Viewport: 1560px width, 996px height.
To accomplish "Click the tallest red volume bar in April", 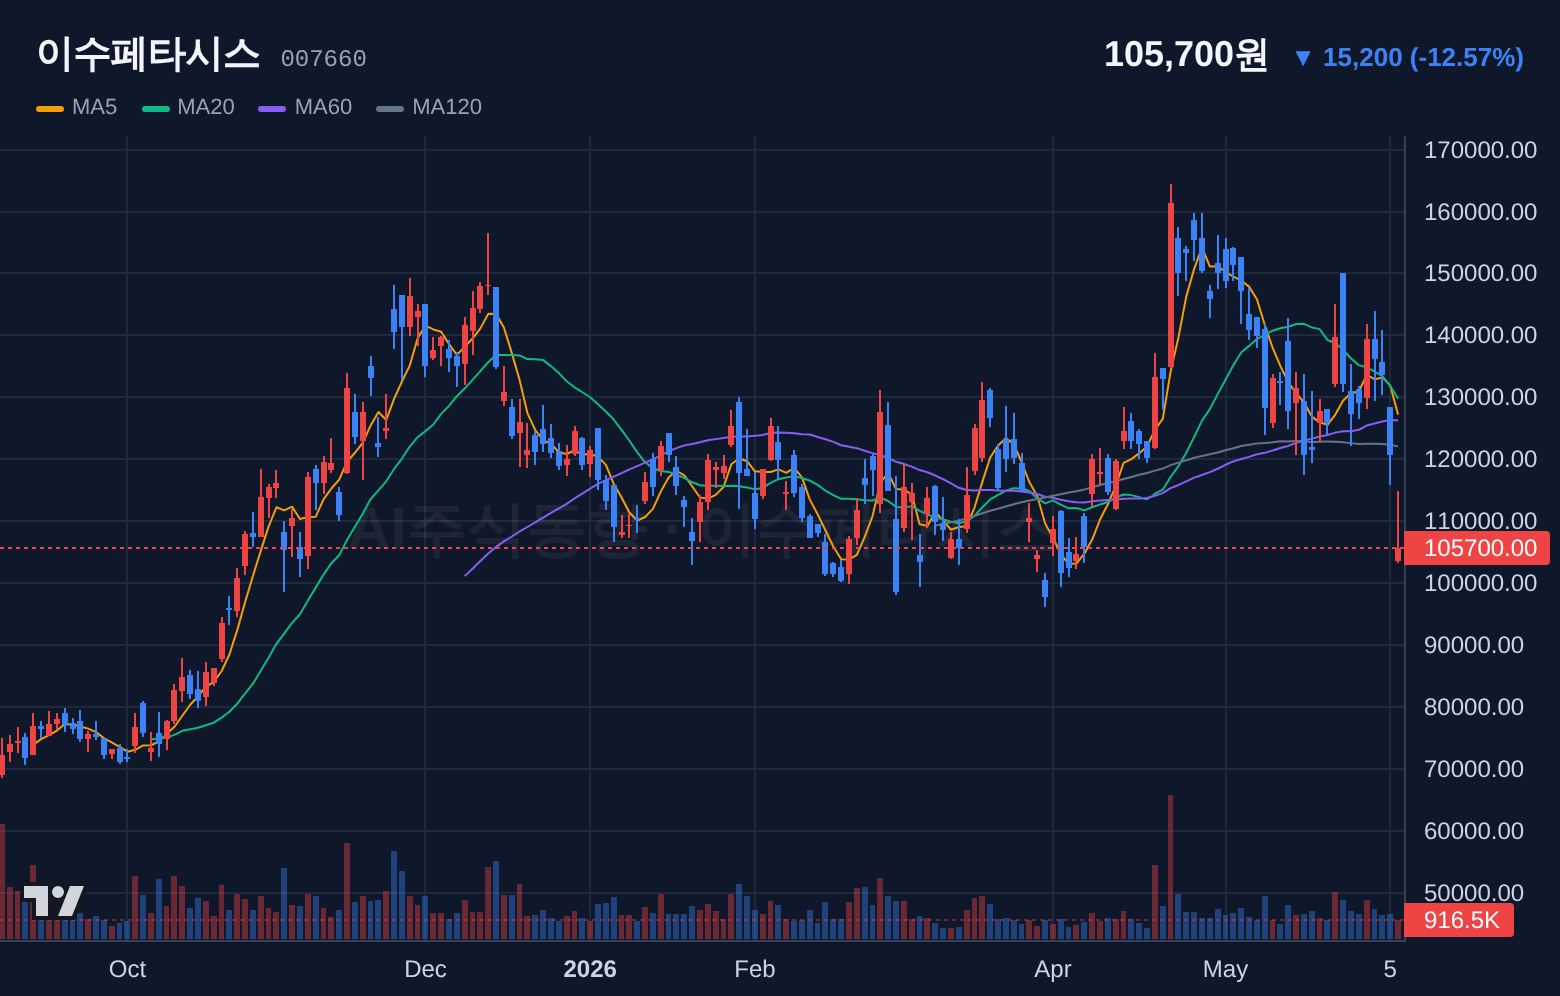I will click(1170, 867).
